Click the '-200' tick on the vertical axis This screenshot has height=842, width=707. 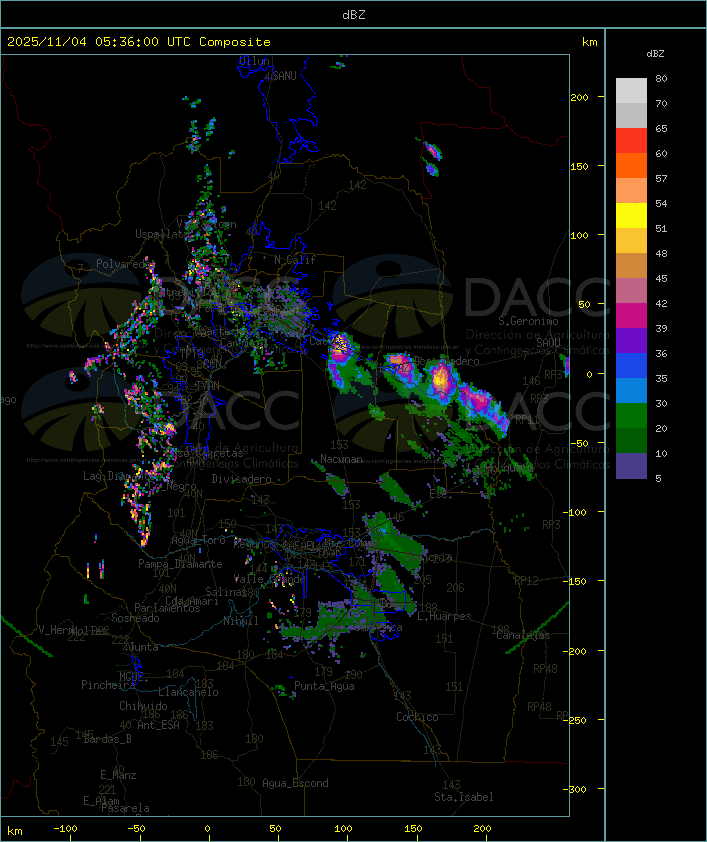coord(577,651)
